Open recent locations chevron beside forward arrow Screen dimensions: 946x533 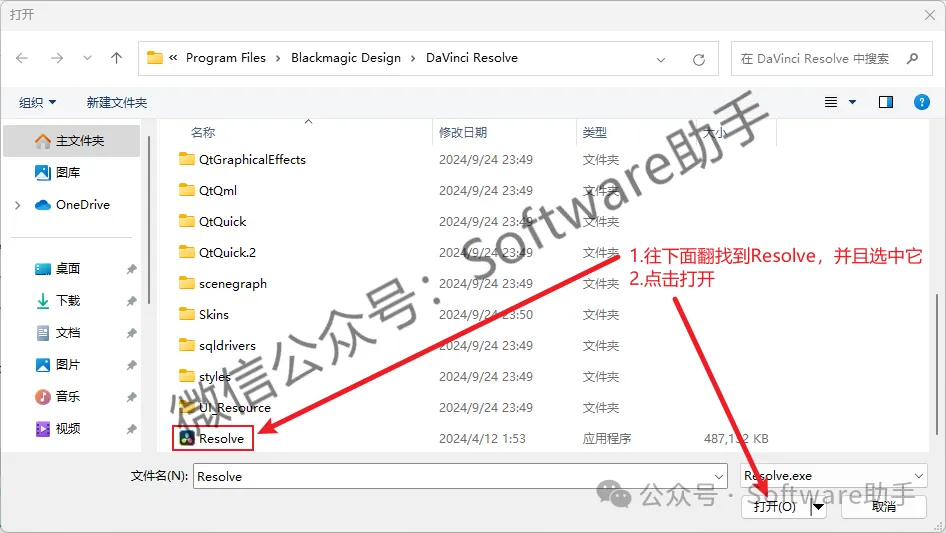87,58
